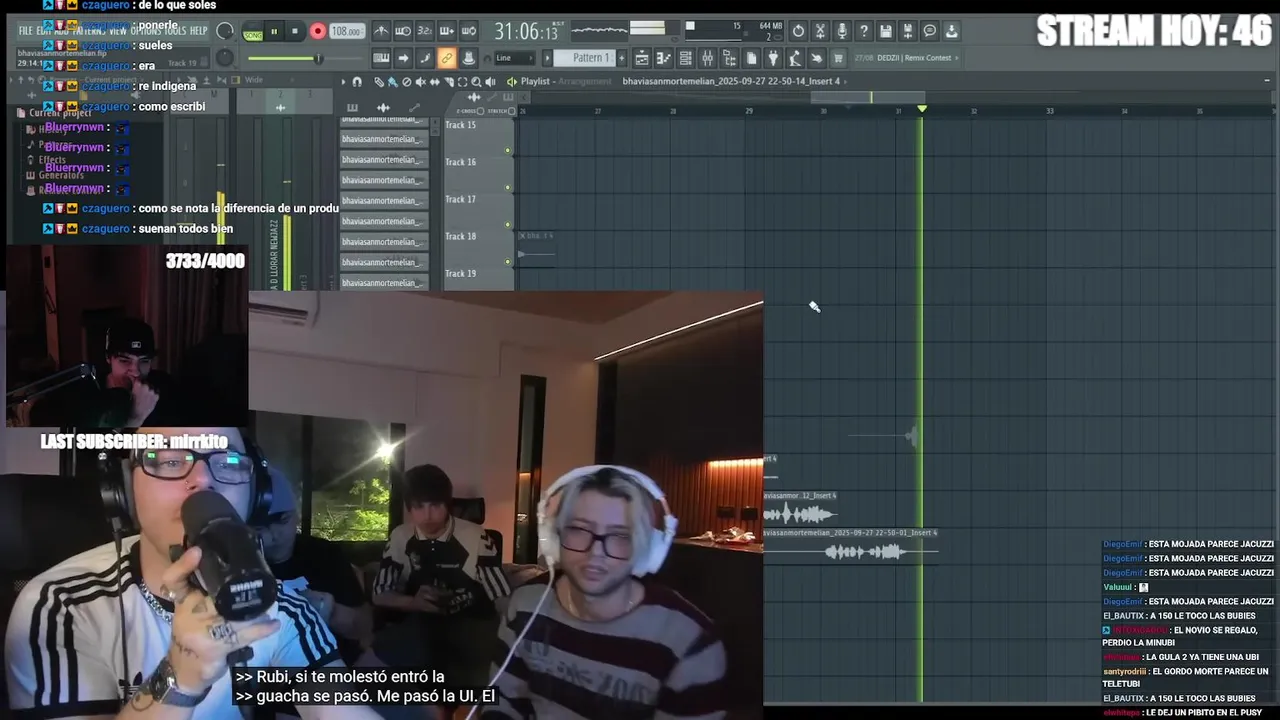Select the Mute tool in playlist
The height and width of the screenshot is (720, 1280).
coord(420,81)
